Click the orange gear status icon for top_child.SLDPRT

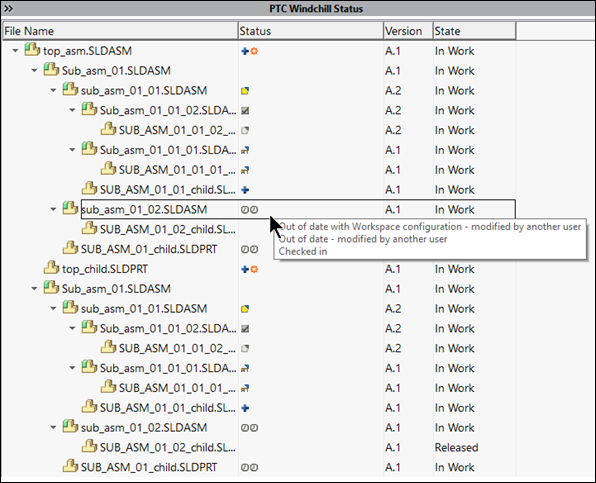[x=254, y=269]
